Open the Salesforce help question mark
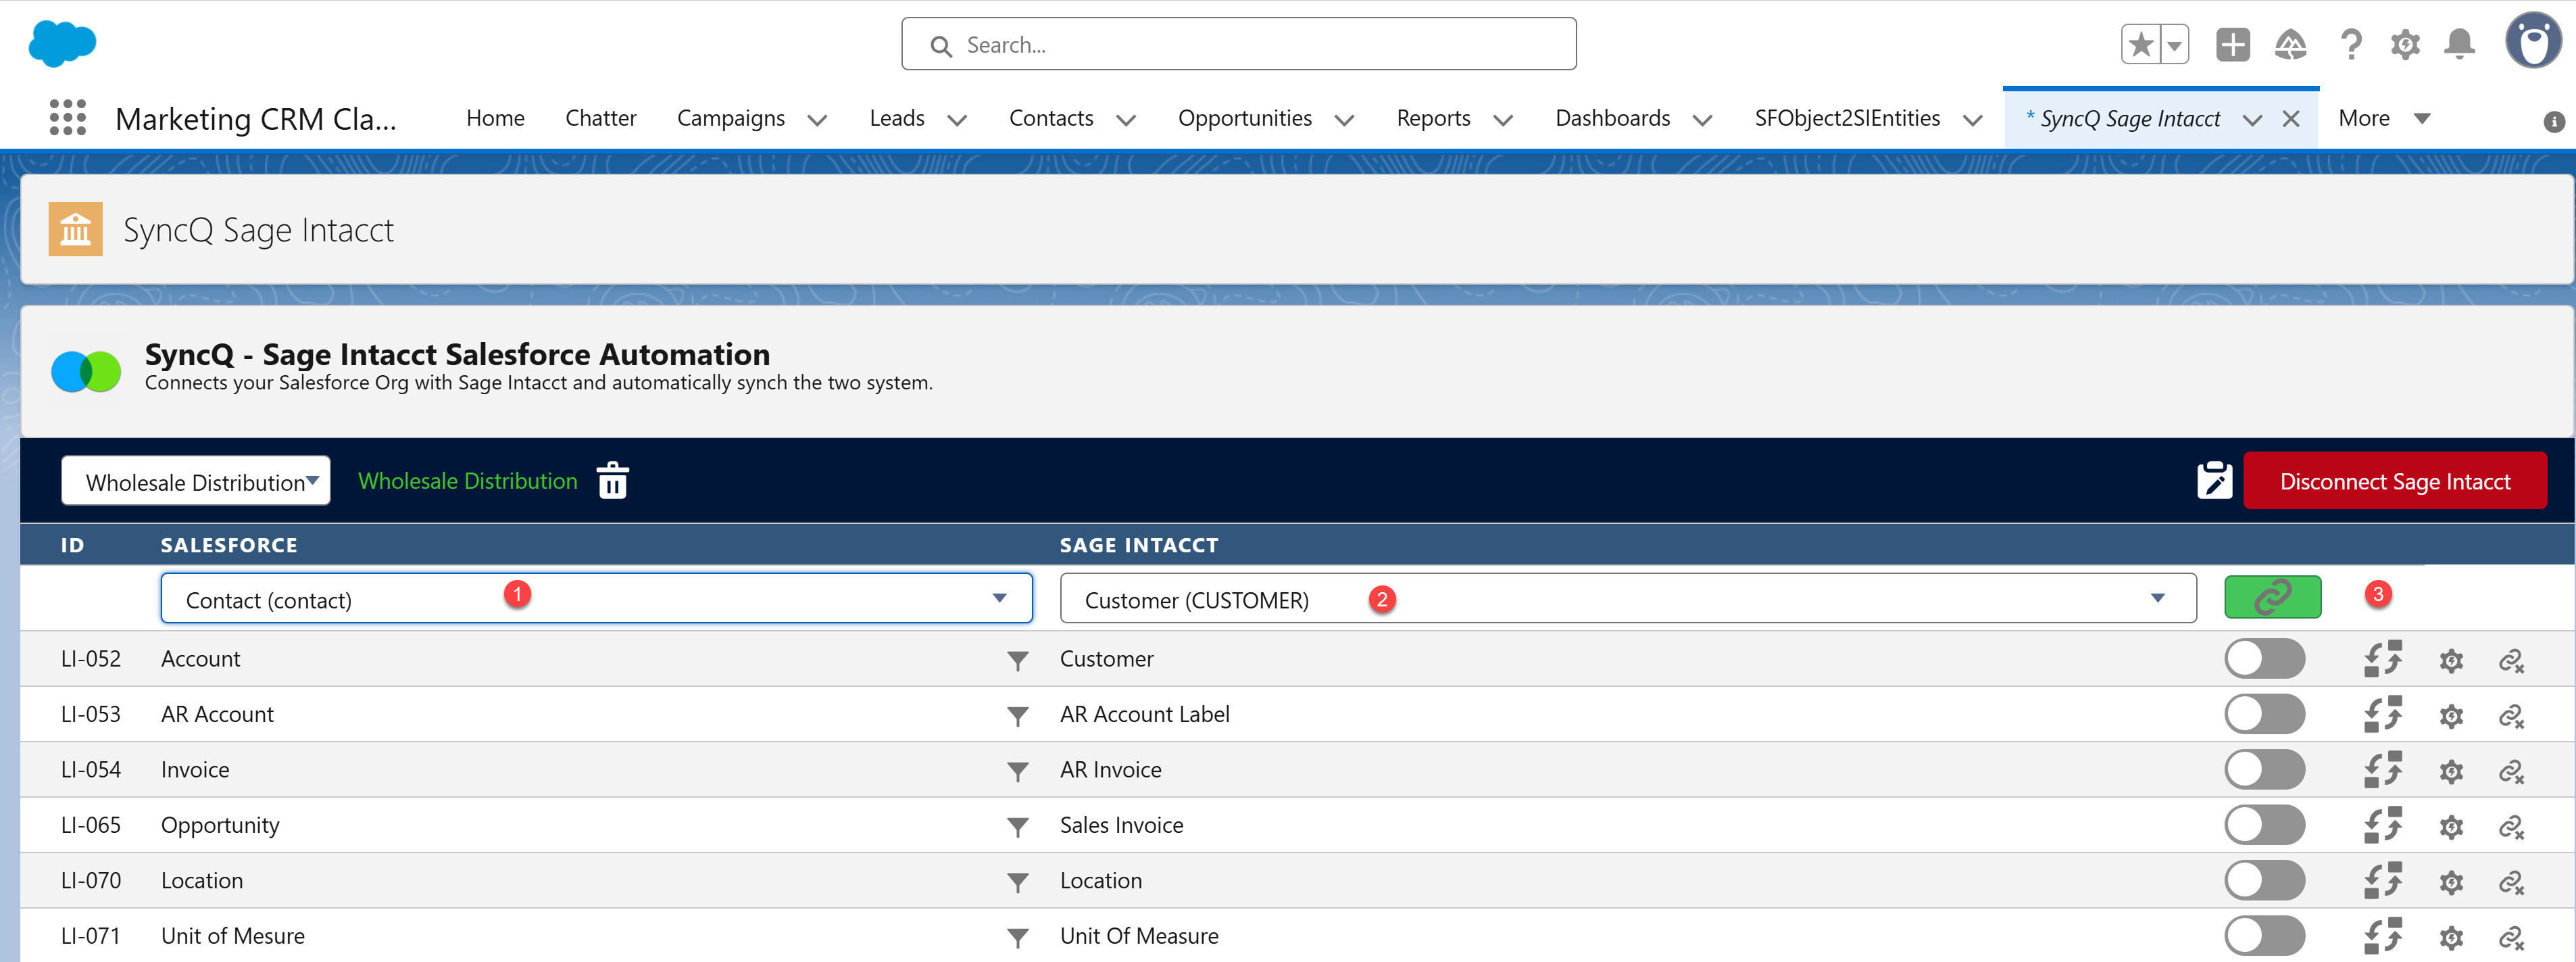Viewport: 2576px width, 962px height. pyautogui.click(x=2351, y=45)
